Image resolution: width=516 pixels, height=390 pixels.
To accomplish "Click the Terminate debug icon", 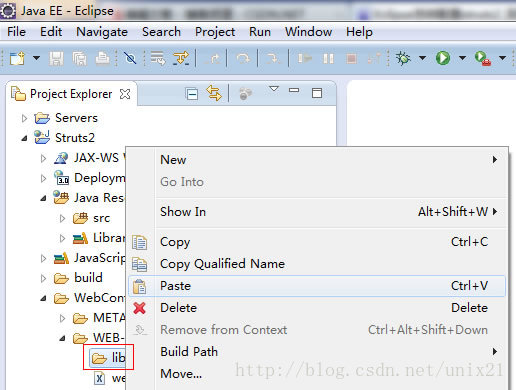I will click(351, 59).
